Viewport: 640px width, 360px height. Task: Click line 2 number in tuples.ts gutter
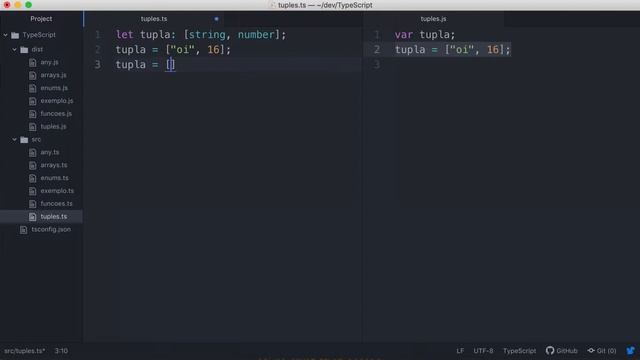pyautogui.click(x=98, y=50)
